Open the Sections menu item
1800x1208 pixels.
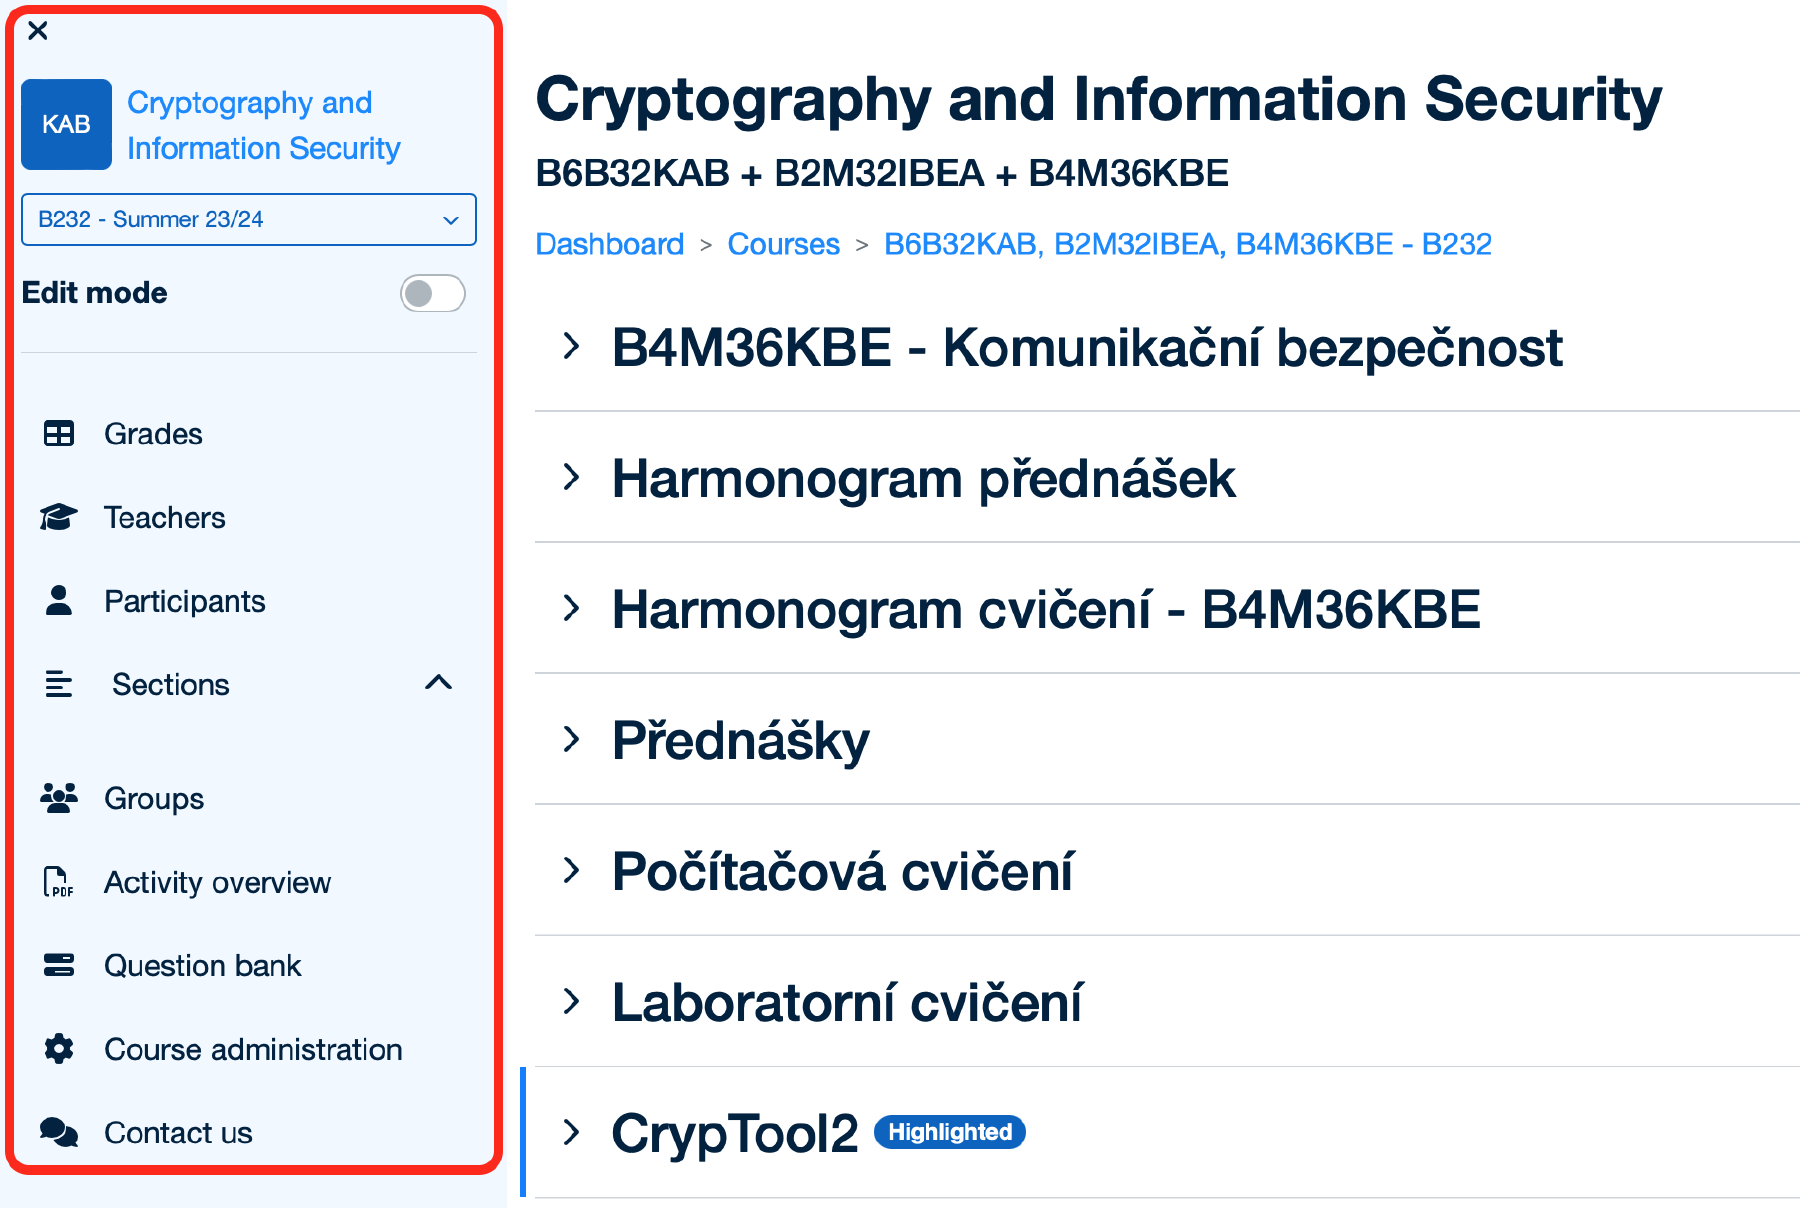[x=171, y=684]
